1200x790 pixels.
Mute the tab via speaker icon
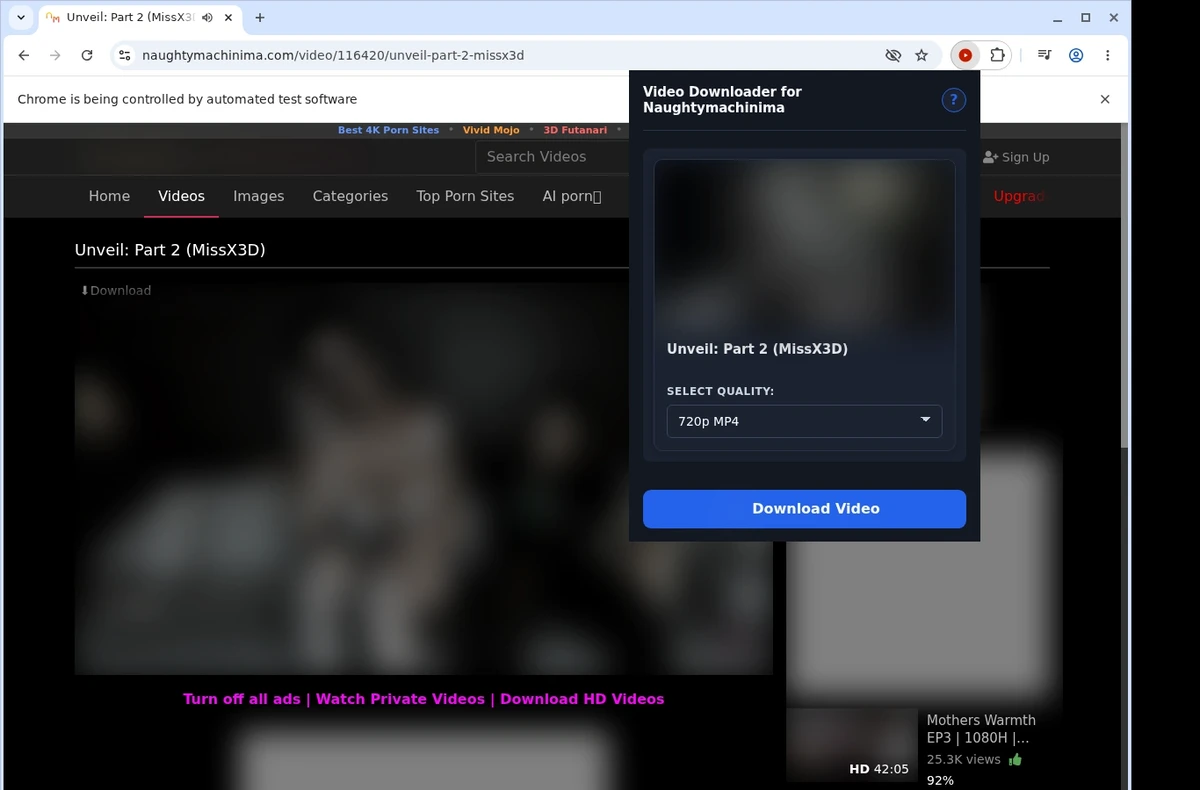pos(207,18)
